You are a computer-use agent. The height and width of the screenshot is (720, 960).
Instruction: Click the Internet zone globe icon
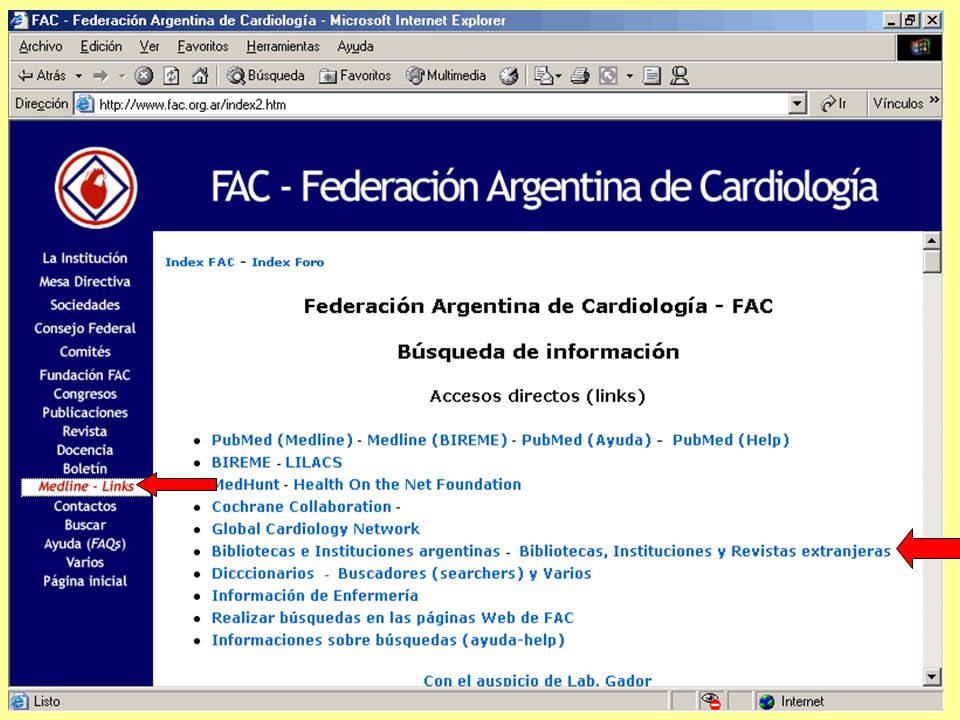[x=767, y=702]
